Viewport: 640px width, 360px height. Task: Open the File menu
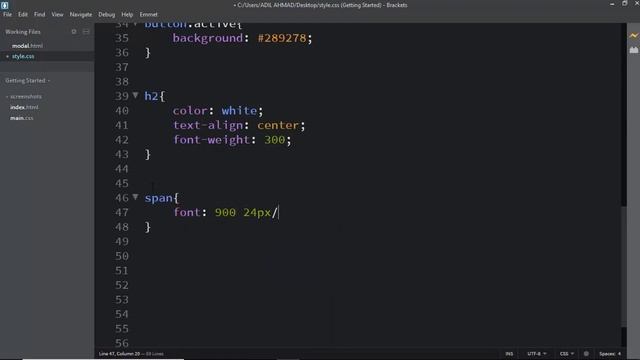tap(7, 14)
